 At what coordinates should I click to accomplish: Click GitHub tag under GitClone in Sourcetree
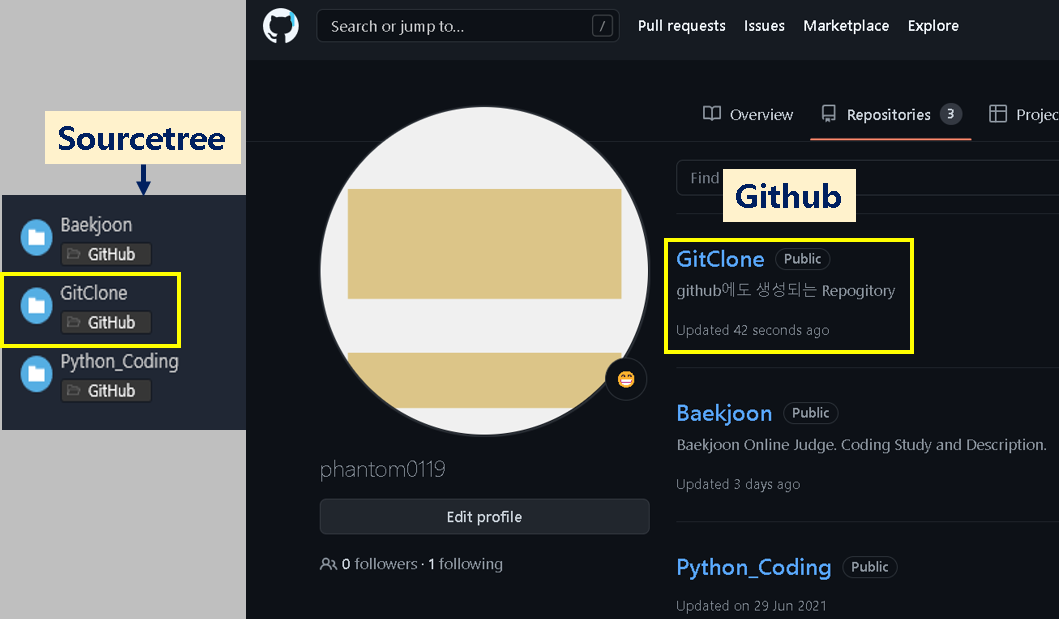106,323
